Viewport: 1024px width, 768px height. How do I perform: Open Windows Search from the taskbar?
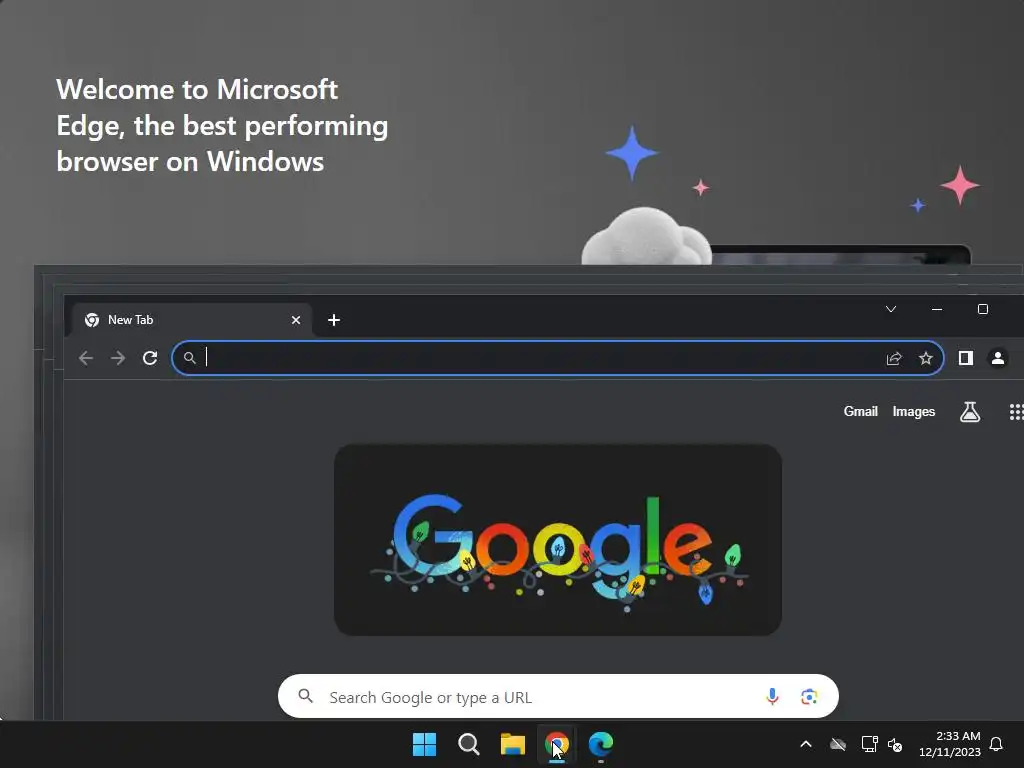pyautogui.click(x=469, y=744)
